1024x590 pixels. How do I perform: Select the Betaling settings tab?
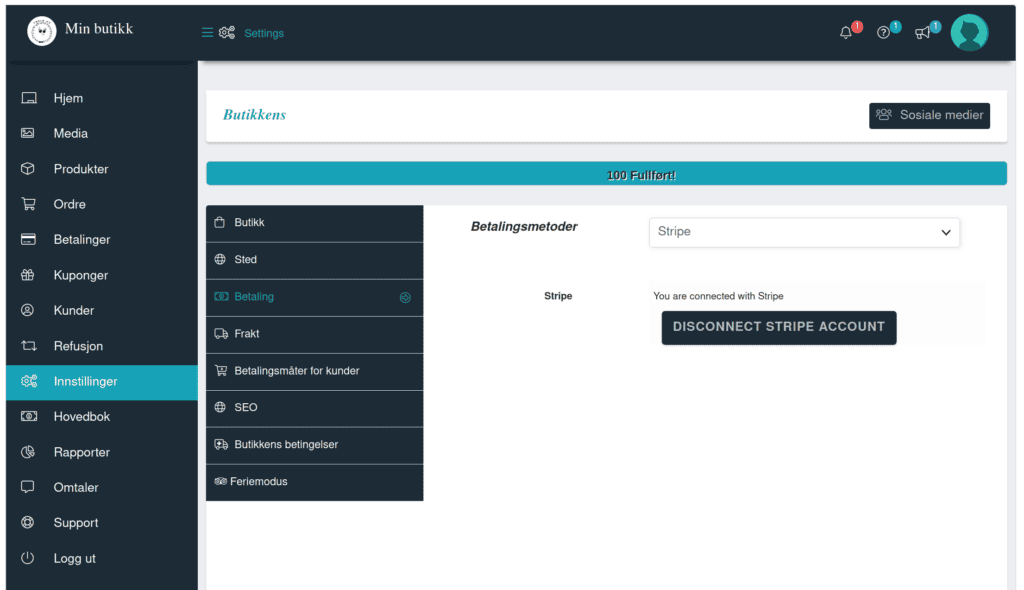click(x=314, y=297)
